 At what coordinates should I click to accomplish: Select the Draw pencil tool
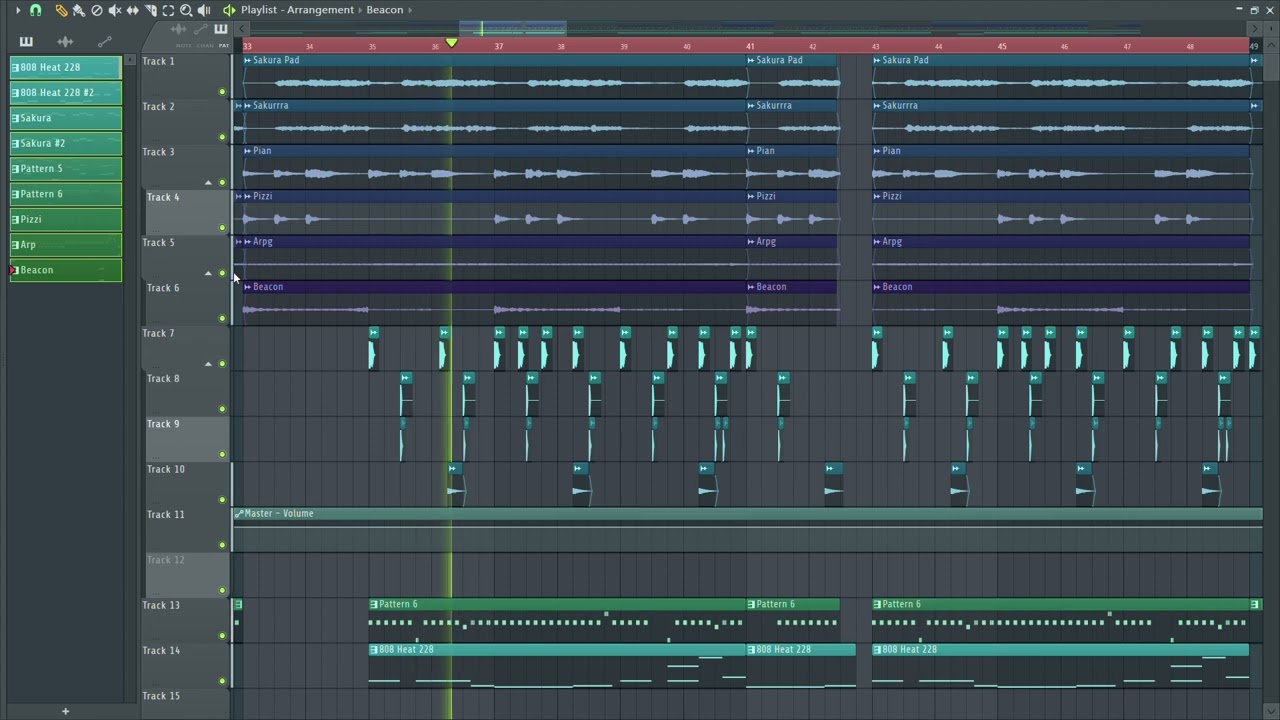tap(61, 10)
